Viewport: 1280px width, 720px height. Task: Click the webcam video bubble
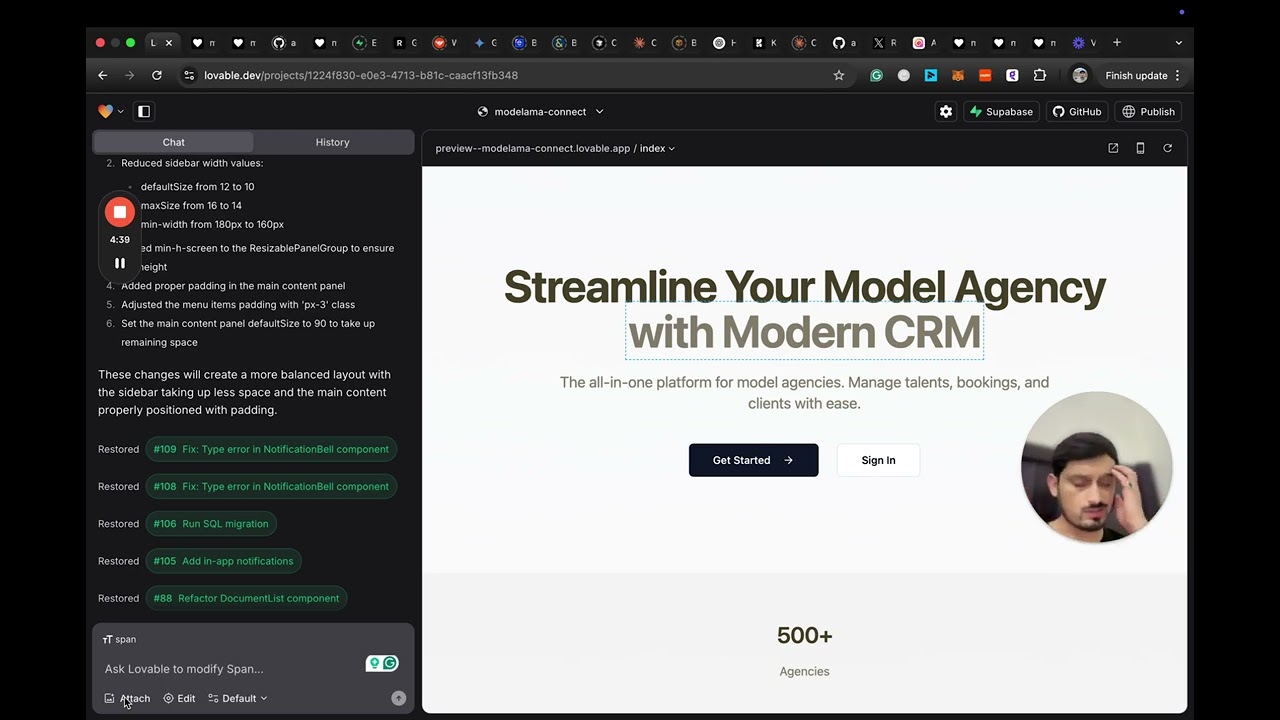[1096, 467]
